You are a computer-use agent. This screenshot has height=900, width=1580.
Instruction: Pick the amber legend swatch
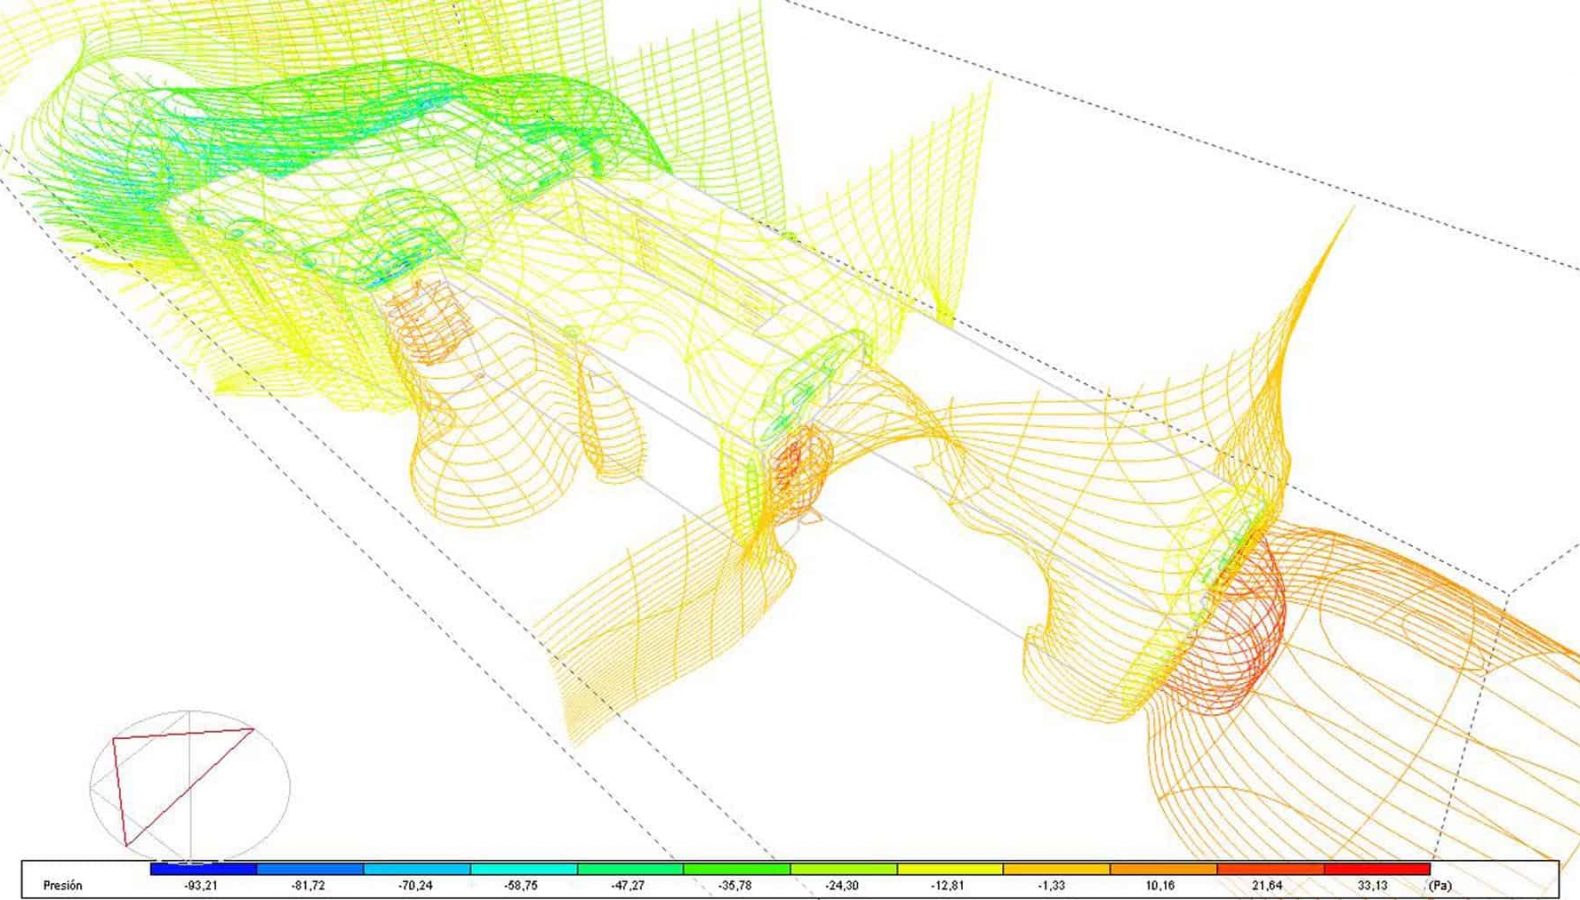(x=1057, y=869)
